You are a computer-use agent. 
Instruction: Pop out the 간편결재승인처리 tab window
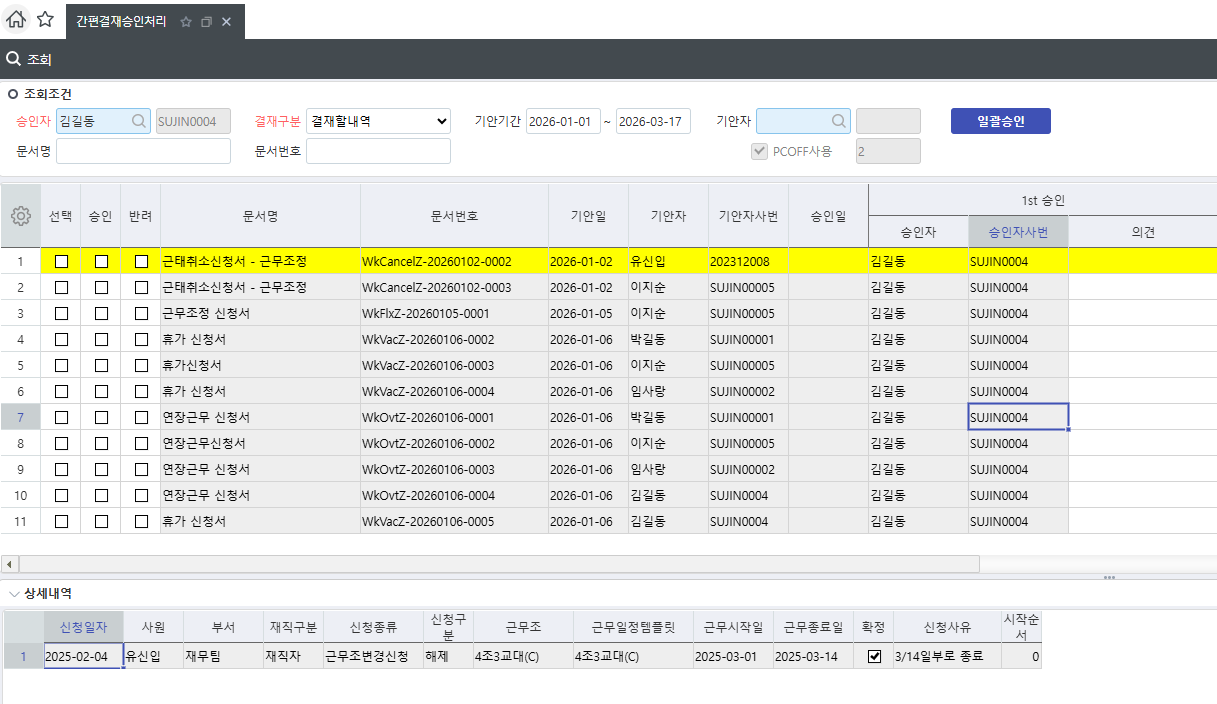[x=206, y=22]
